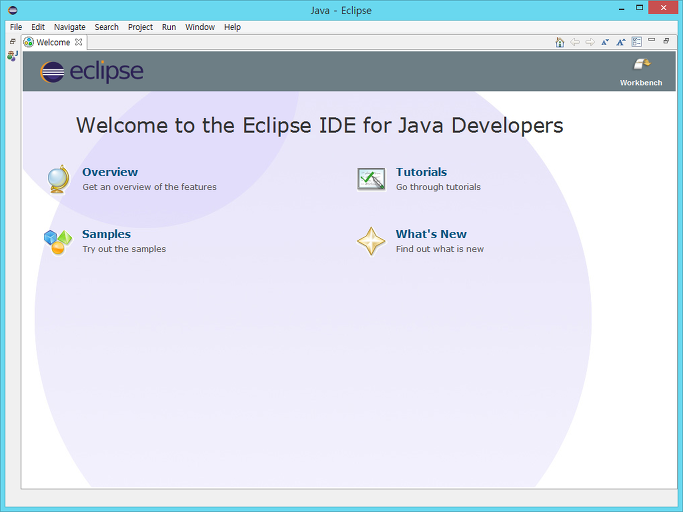The width and height of the screenshot is (683, 512).
Task: Click the Welcome tab's colored circle icon
Action: [x=29, y=42]
